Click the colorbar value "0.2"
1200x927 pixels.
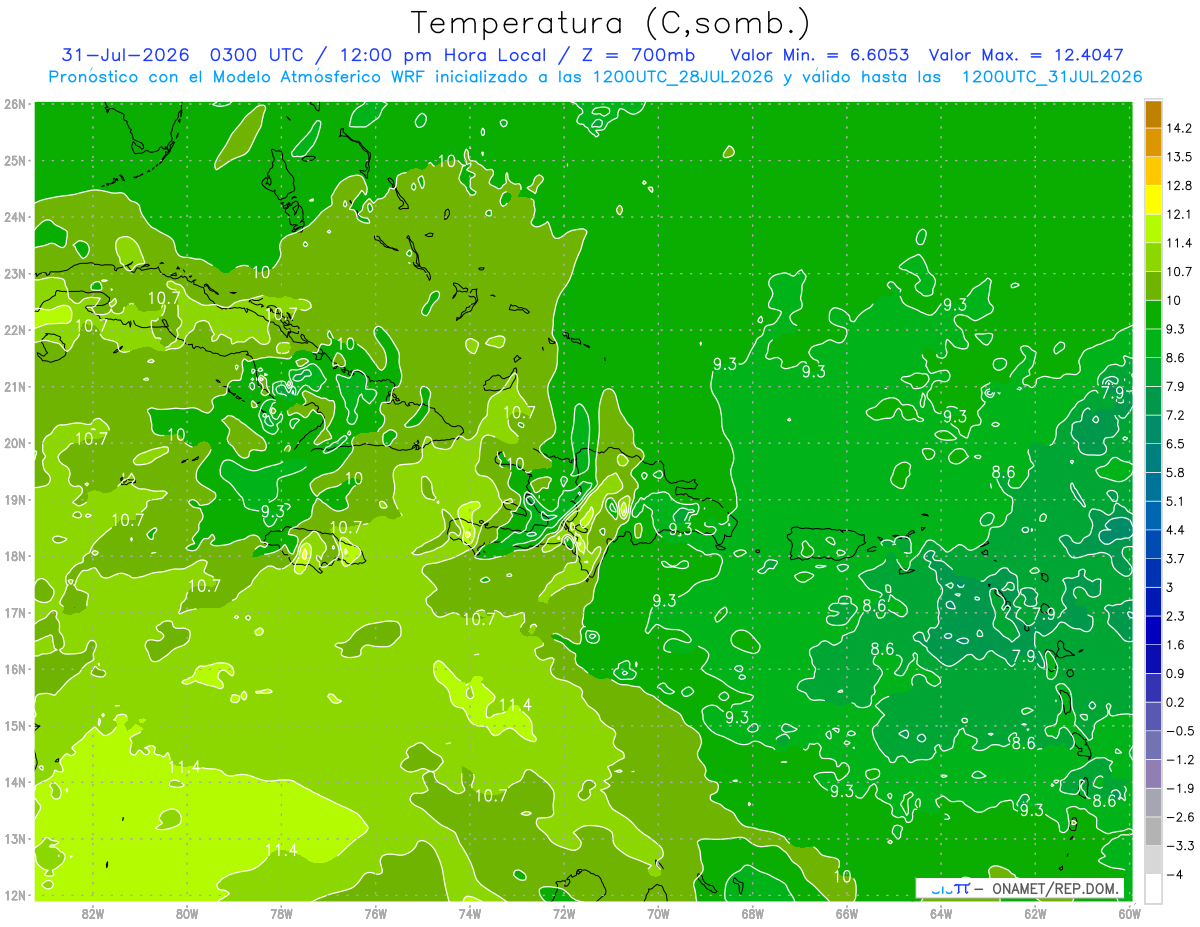coord(1176,702)
